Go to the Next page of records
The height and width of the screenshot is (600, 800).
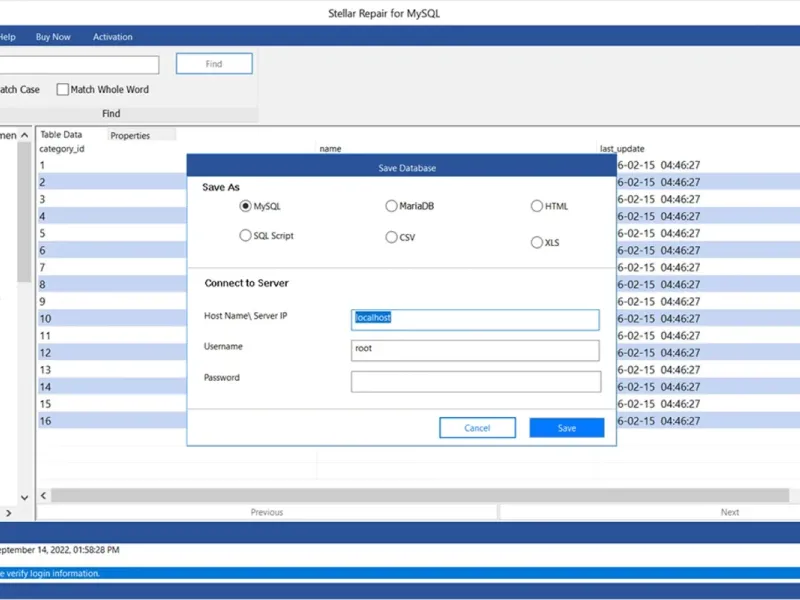pyautogui.click(x=730, y=512)
